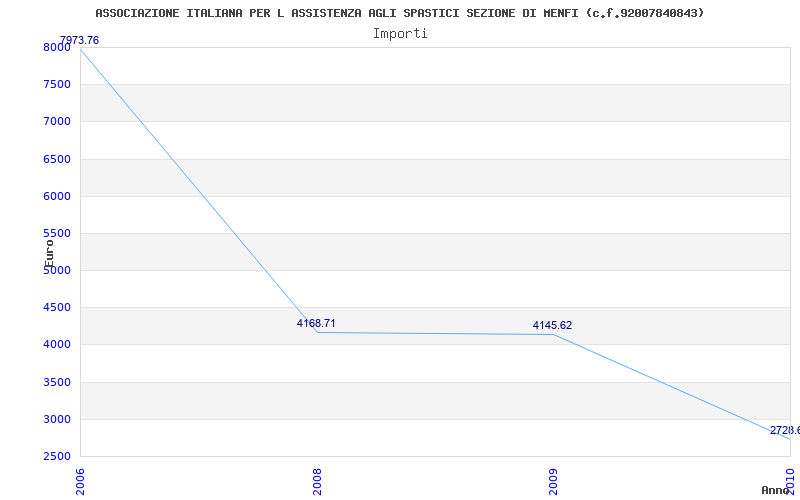Screen dimensions: 800x500
Task: Click y-axis tick label 4500
Action: click(x=56, y=308)
